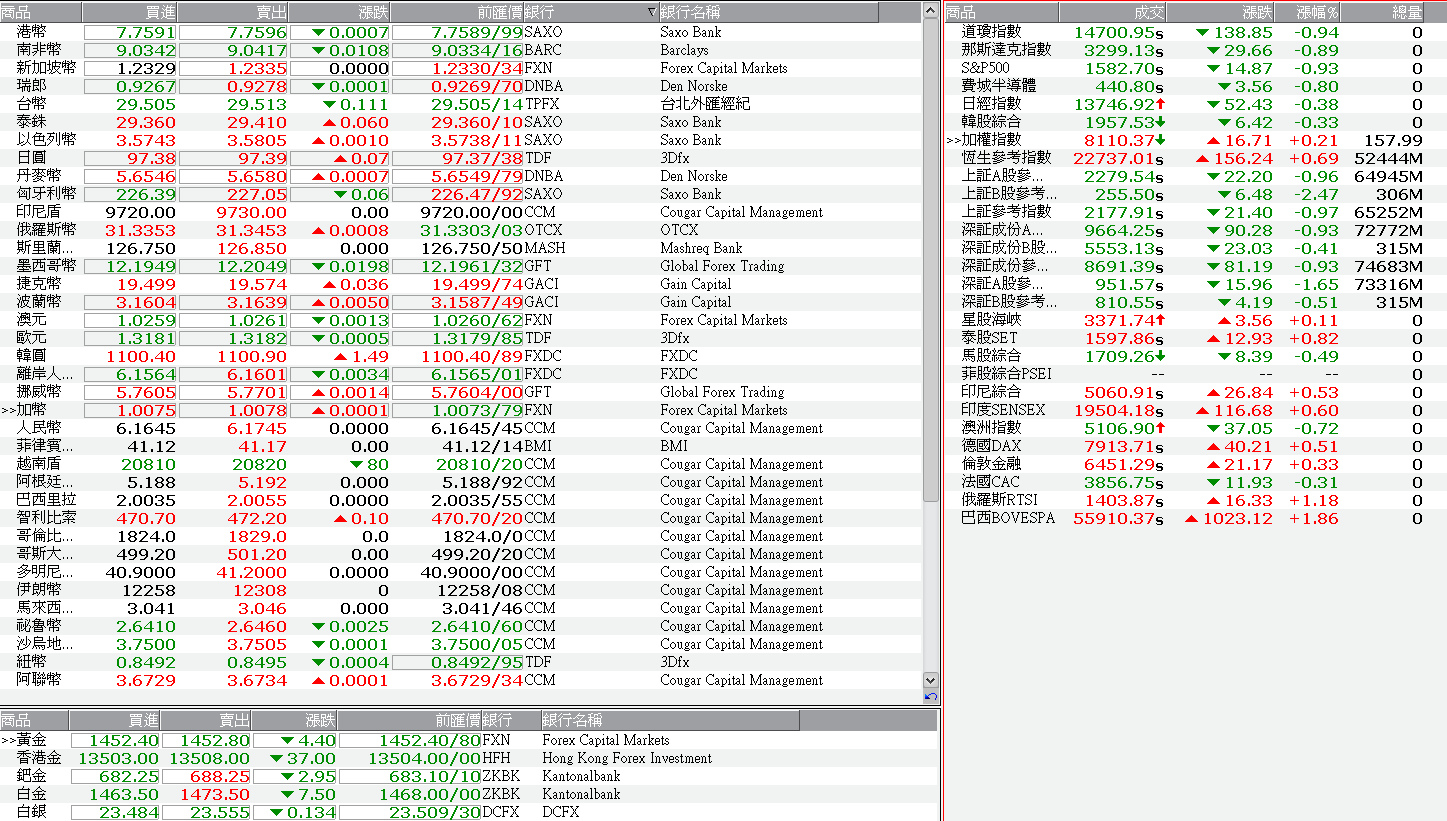Open the 銀行 column sort triangle
This screenshot has height=821, width=1447.
(652, 13)
